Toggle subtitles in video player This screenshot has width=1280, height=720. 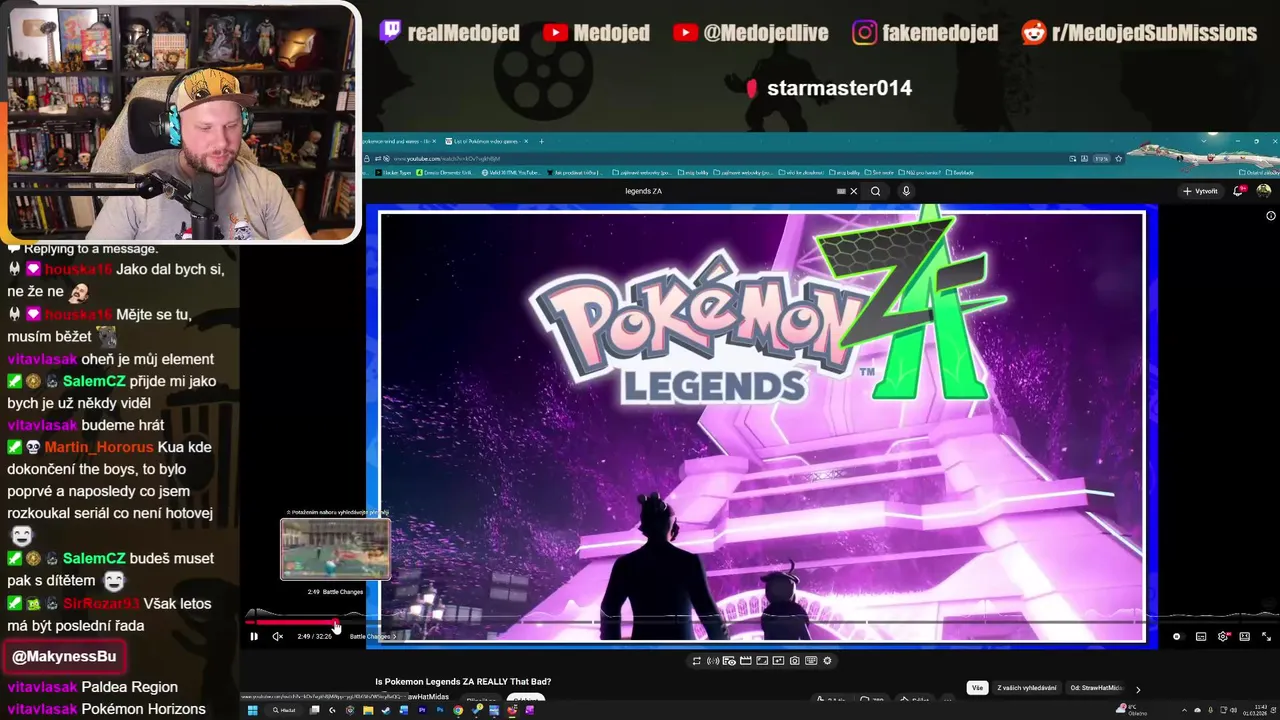(x=1201, y=636)
